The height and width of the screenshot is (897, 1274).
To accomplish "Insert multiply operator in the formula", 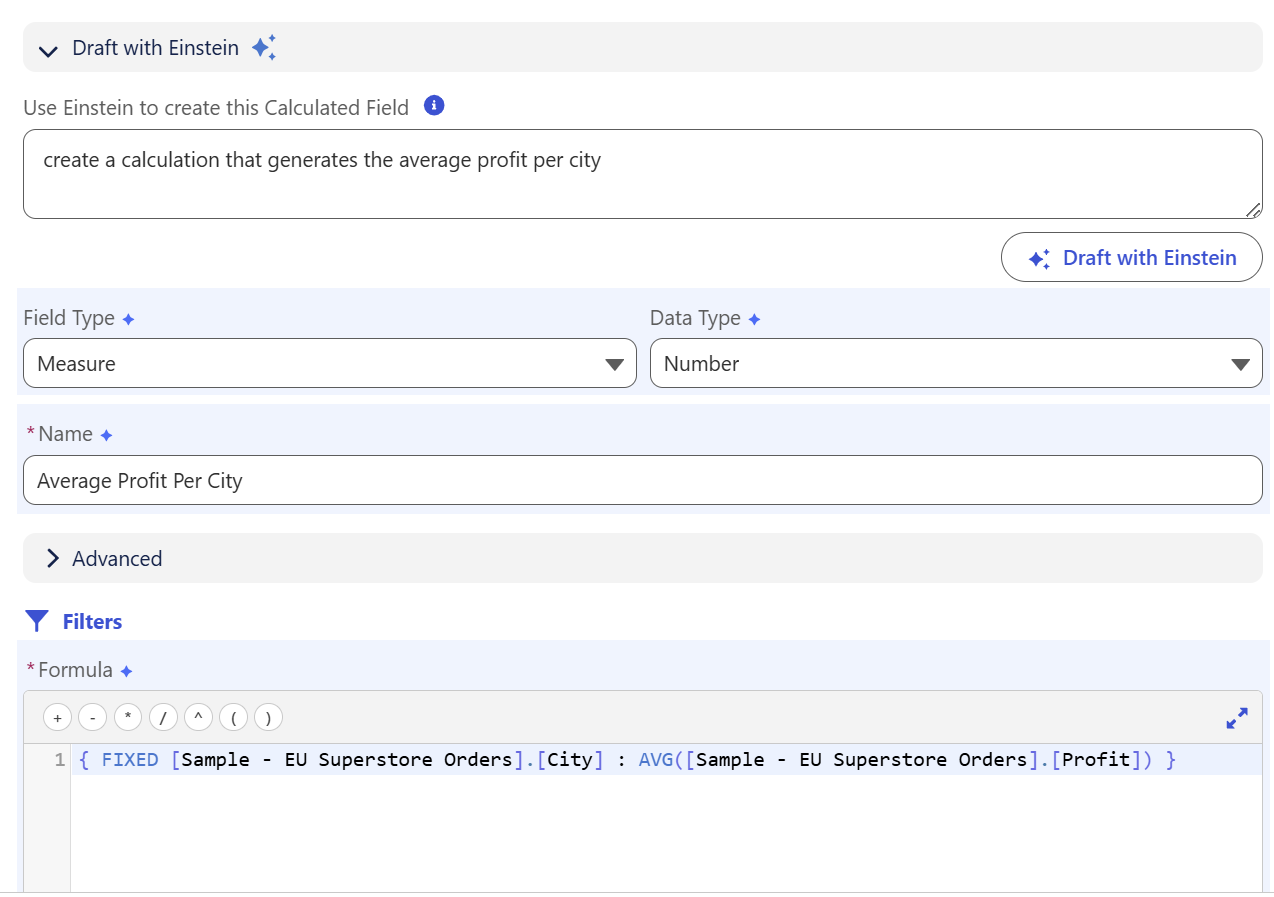I will [128, 717].
